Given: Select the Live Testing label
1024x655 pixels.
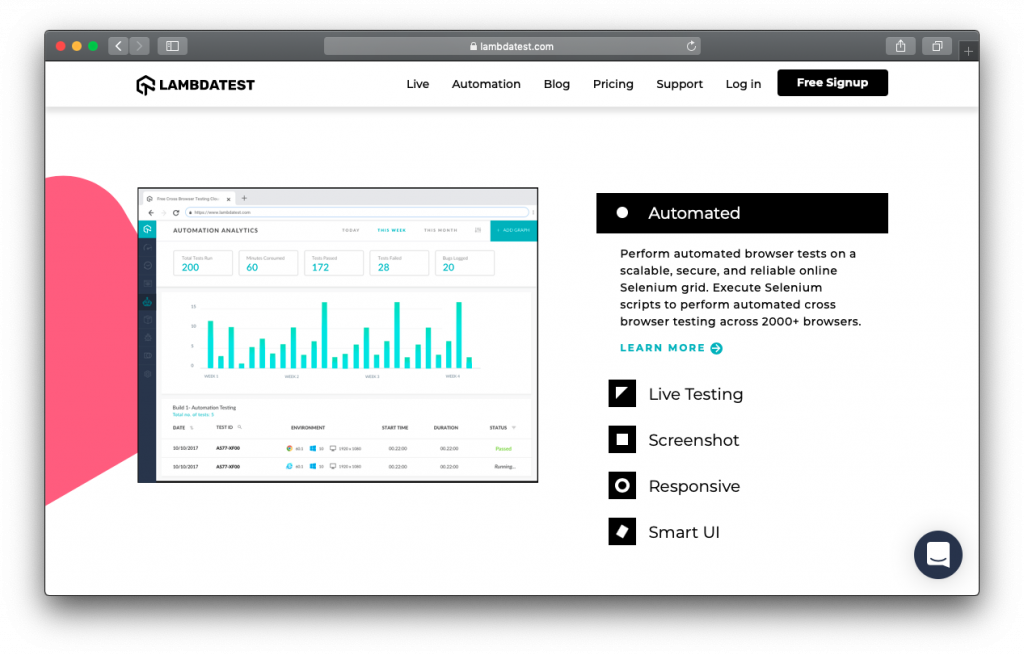Looking at the screenshot, I should [x=696, y=394].
